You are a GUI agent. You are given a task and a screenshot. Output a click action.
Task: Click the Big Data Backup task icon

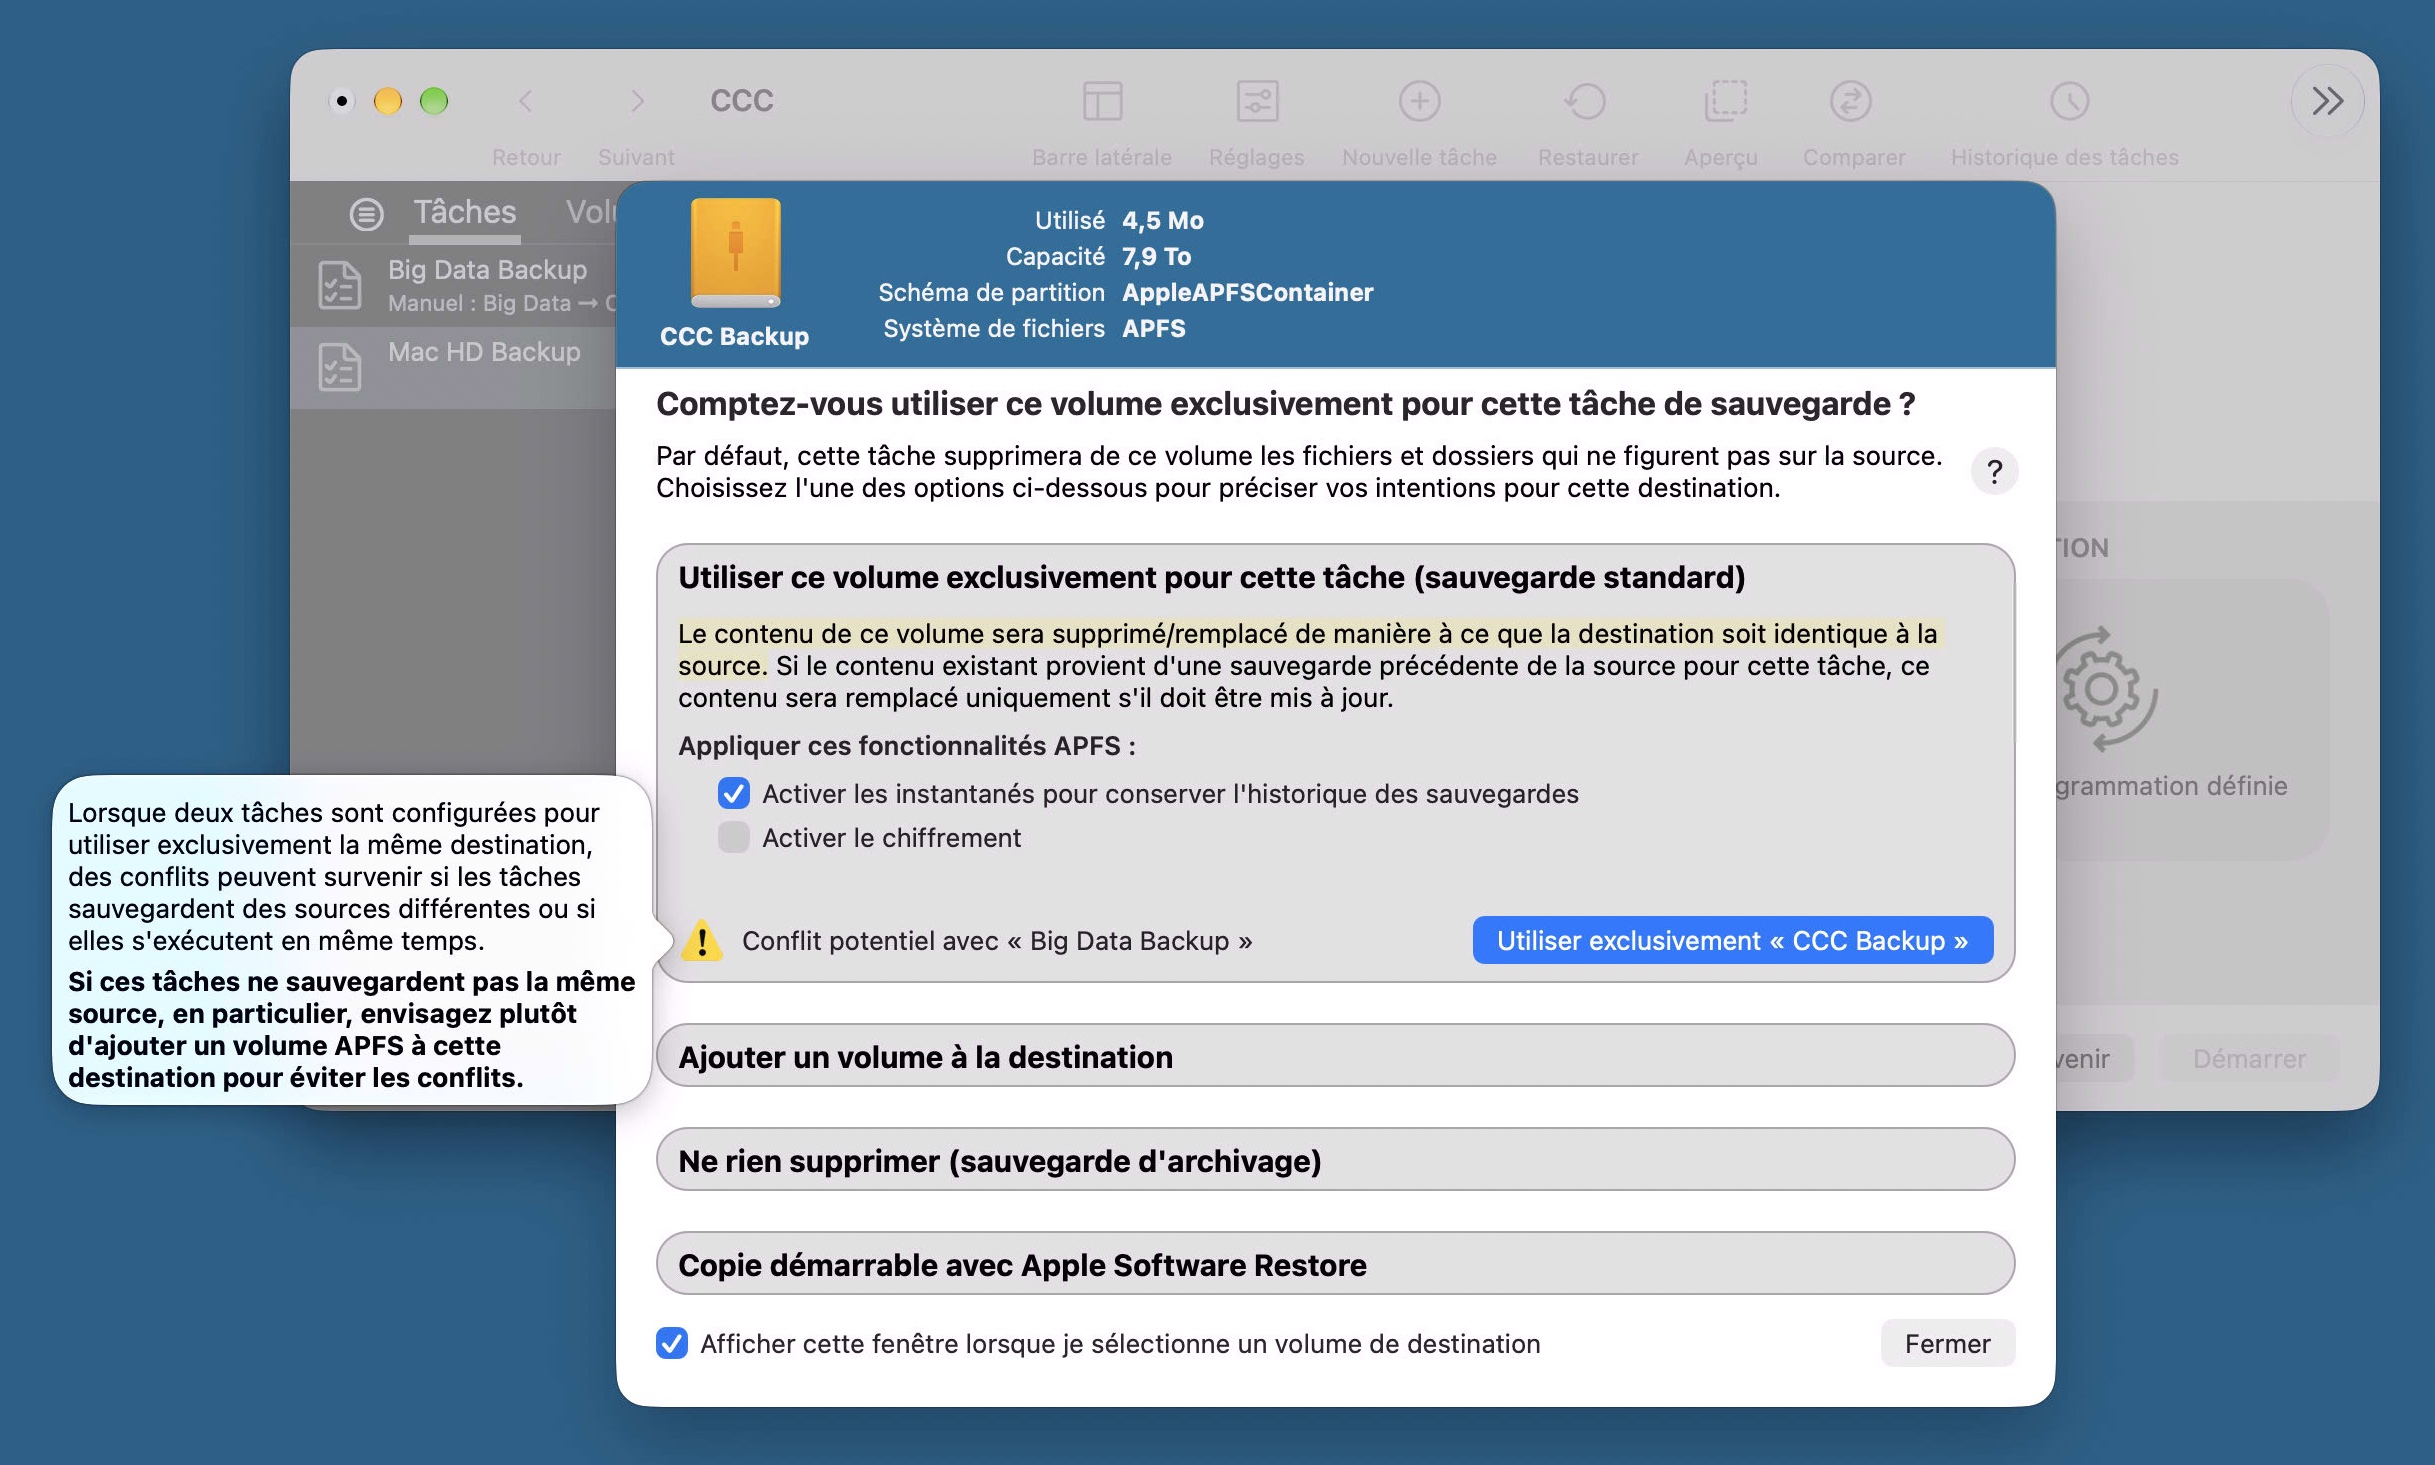tap(340, 285)
